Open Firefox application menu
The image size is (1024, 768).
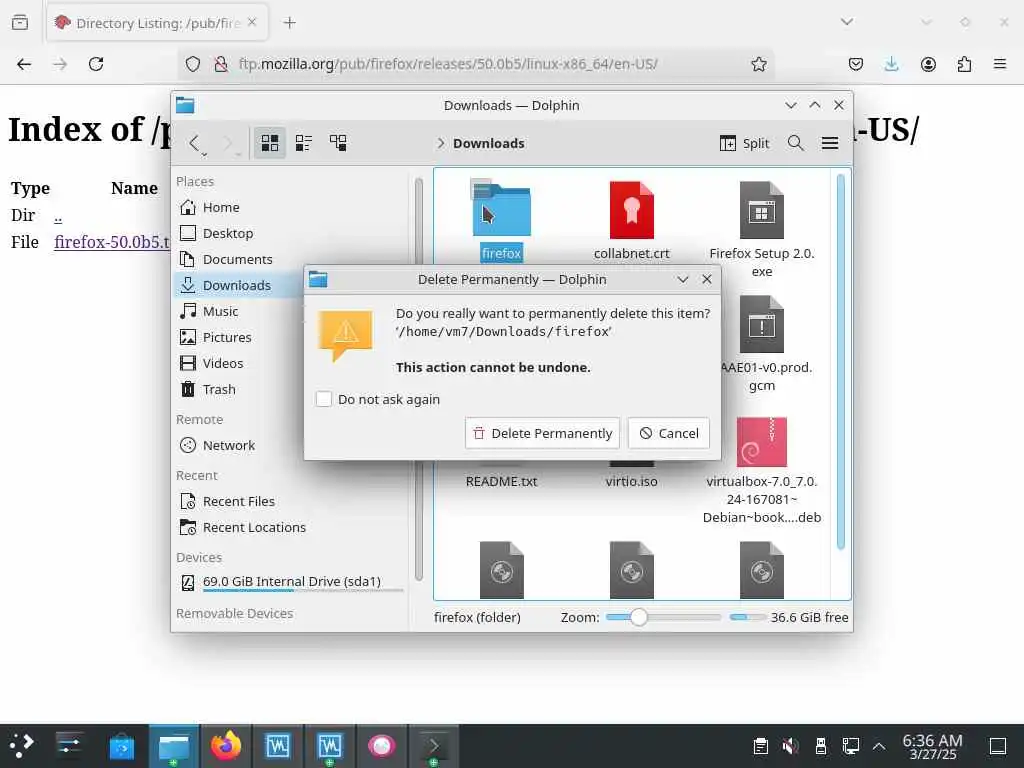tap(1000, 64)
